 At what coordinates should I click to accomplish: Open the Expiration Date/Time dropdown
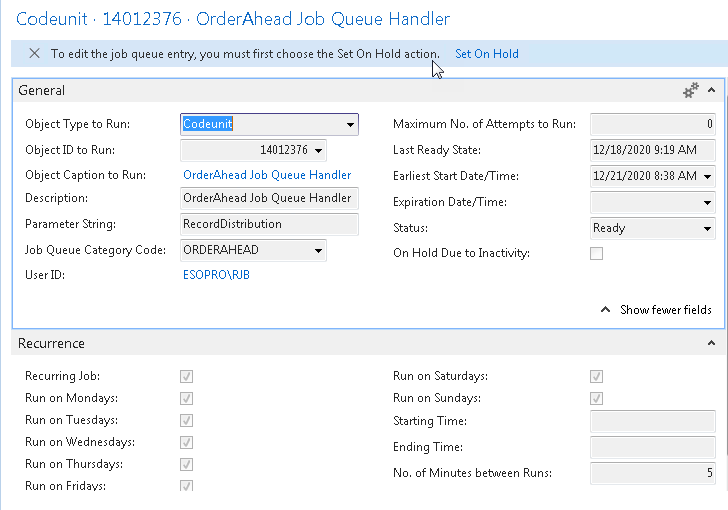click(707, 203)
